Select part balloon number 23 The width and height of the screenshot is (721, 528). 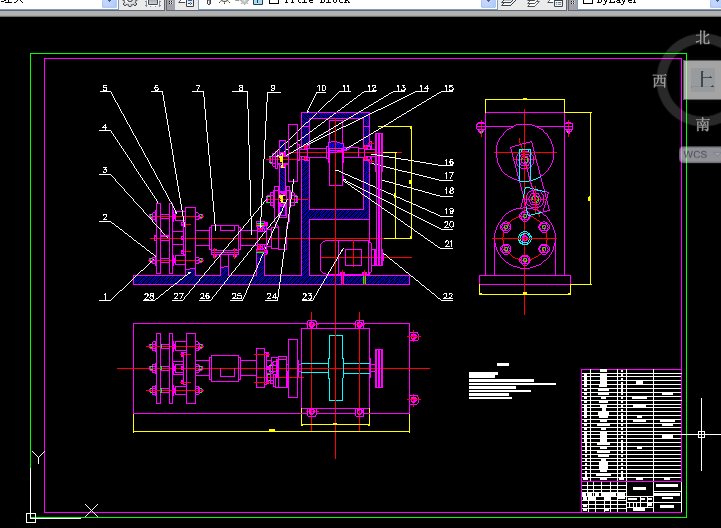(x=307, y=297)
